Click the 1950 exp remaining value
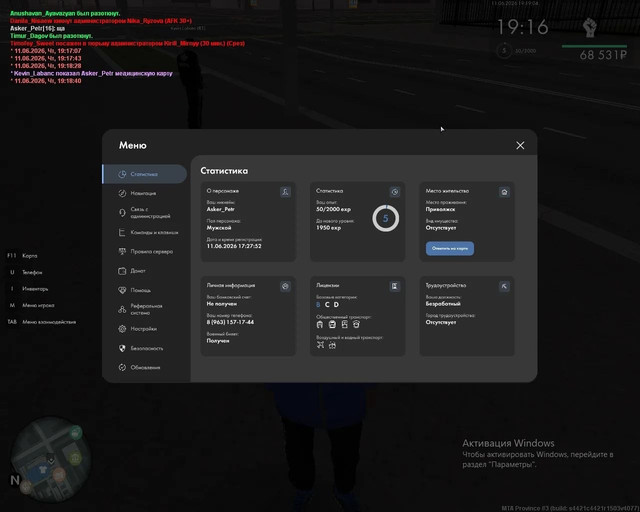Viewport: 640px width, 512px height. [329, 228]
